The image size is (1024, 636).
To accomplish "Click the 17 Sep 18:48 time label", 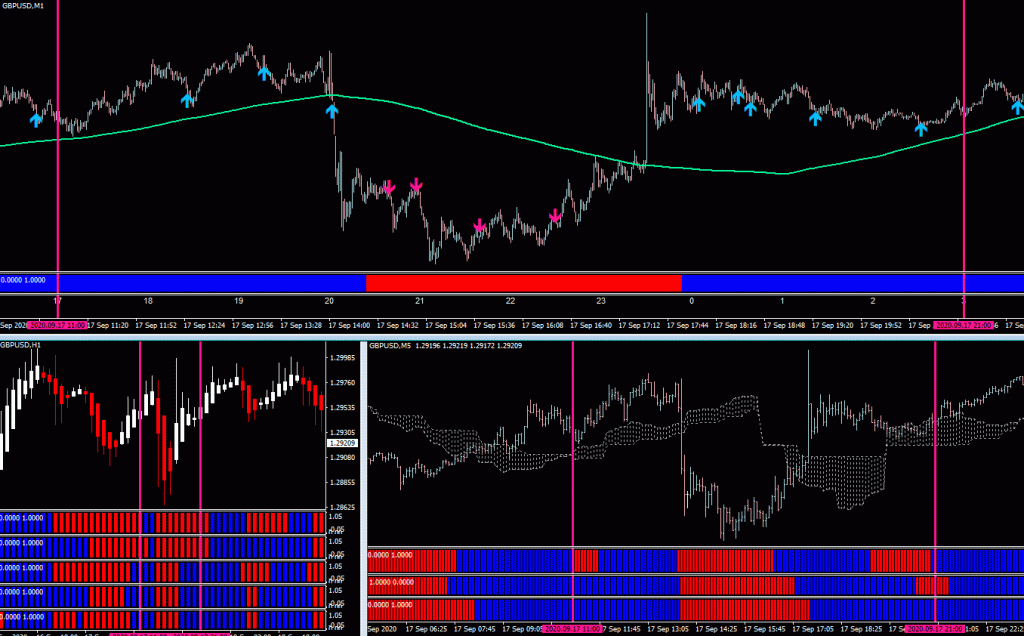I will [x=784, y=325].
